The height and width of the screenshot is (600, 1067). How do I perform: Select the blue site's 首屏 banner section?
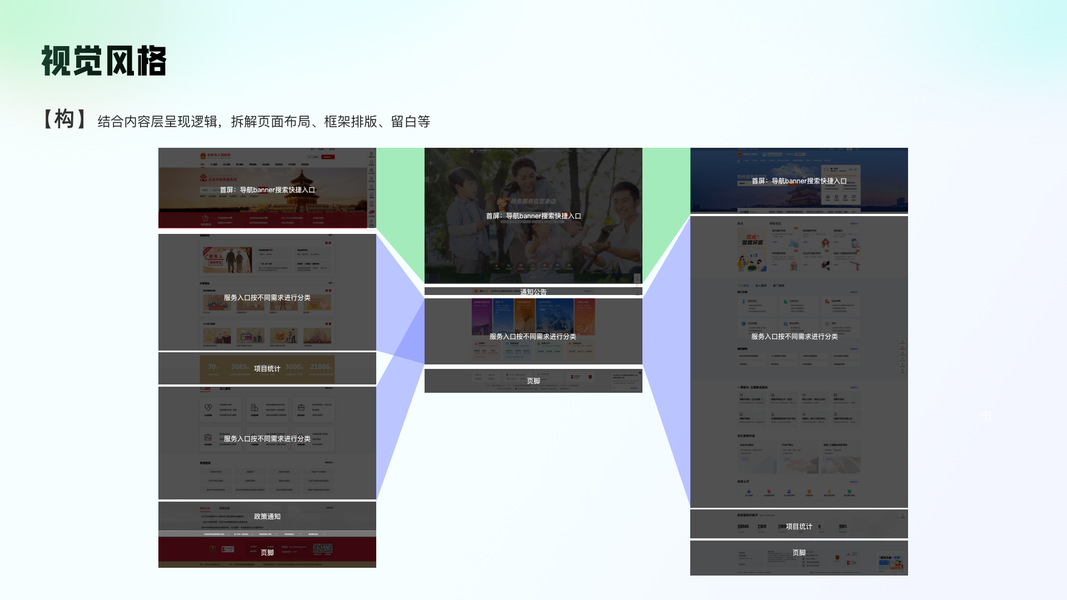(x=799, y=180)
